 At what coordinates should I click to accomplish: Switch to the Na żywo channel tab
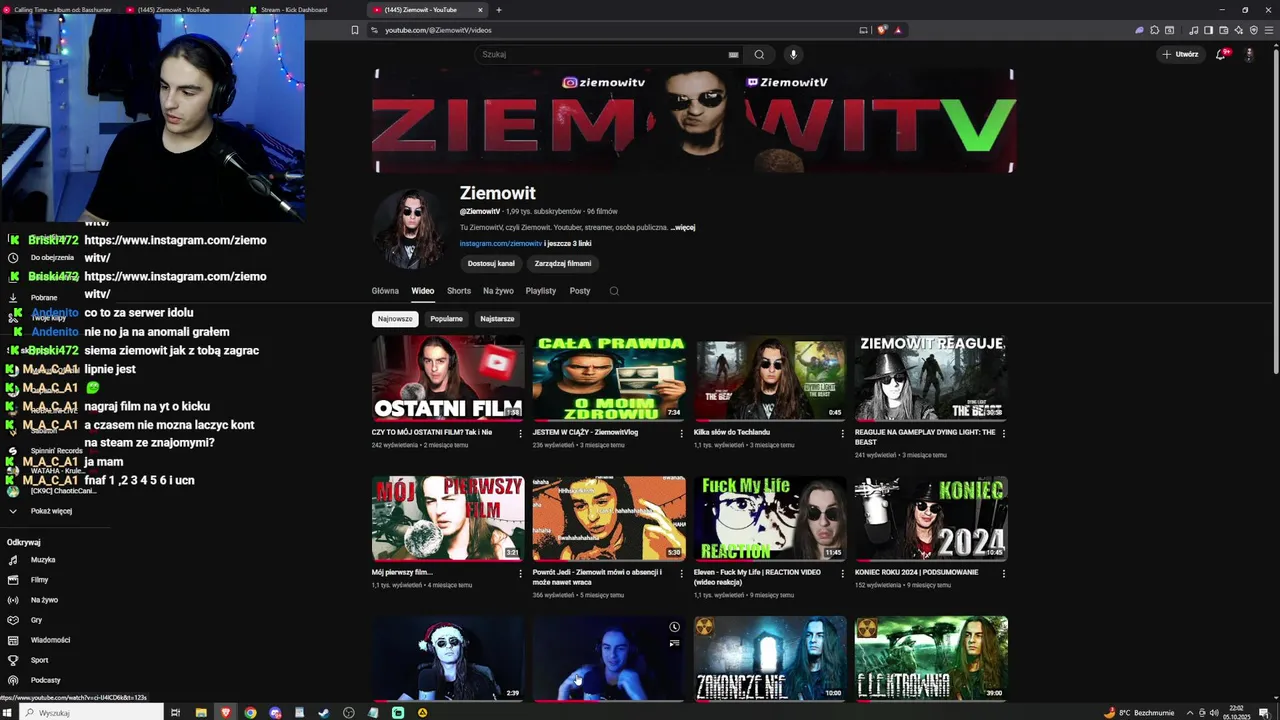point(498,291)
